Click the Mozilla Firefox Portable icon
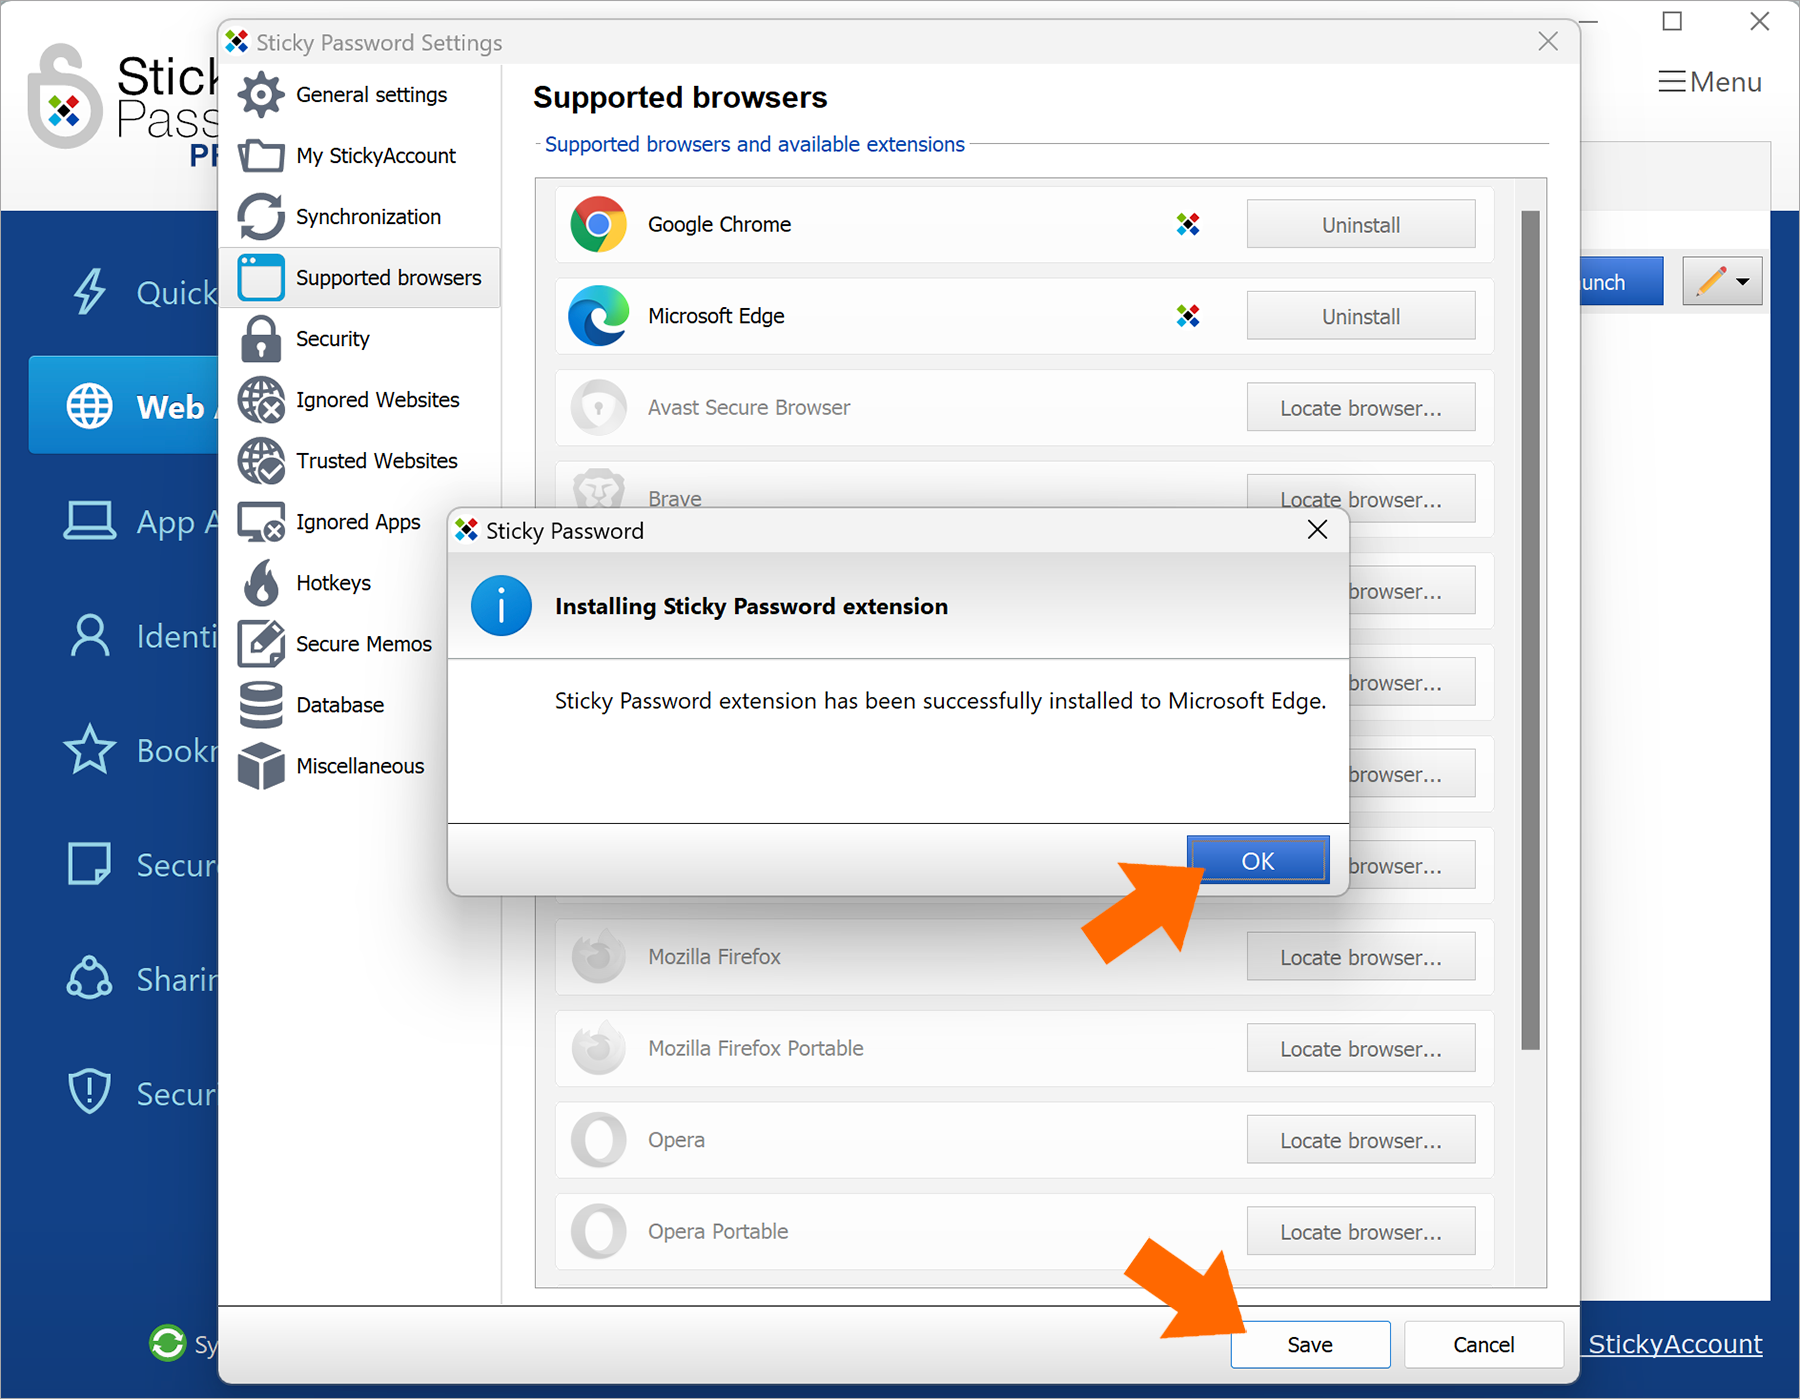 click(x=598, y=1048)
